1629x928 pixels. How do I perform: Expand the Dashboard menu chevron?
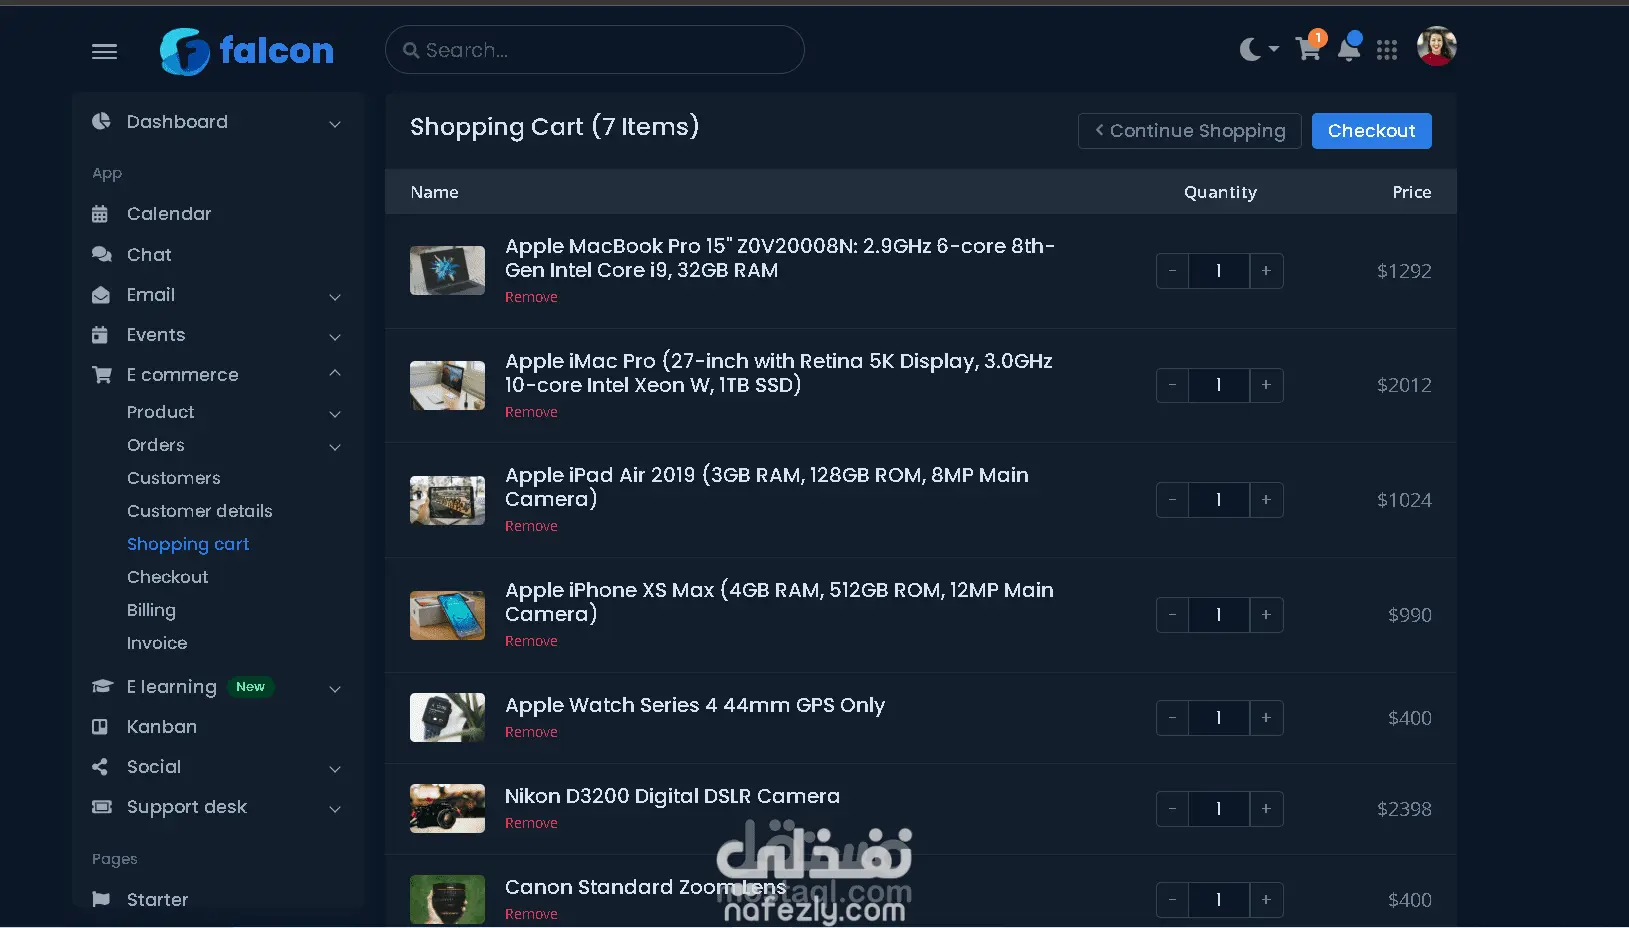pos(335,124)
